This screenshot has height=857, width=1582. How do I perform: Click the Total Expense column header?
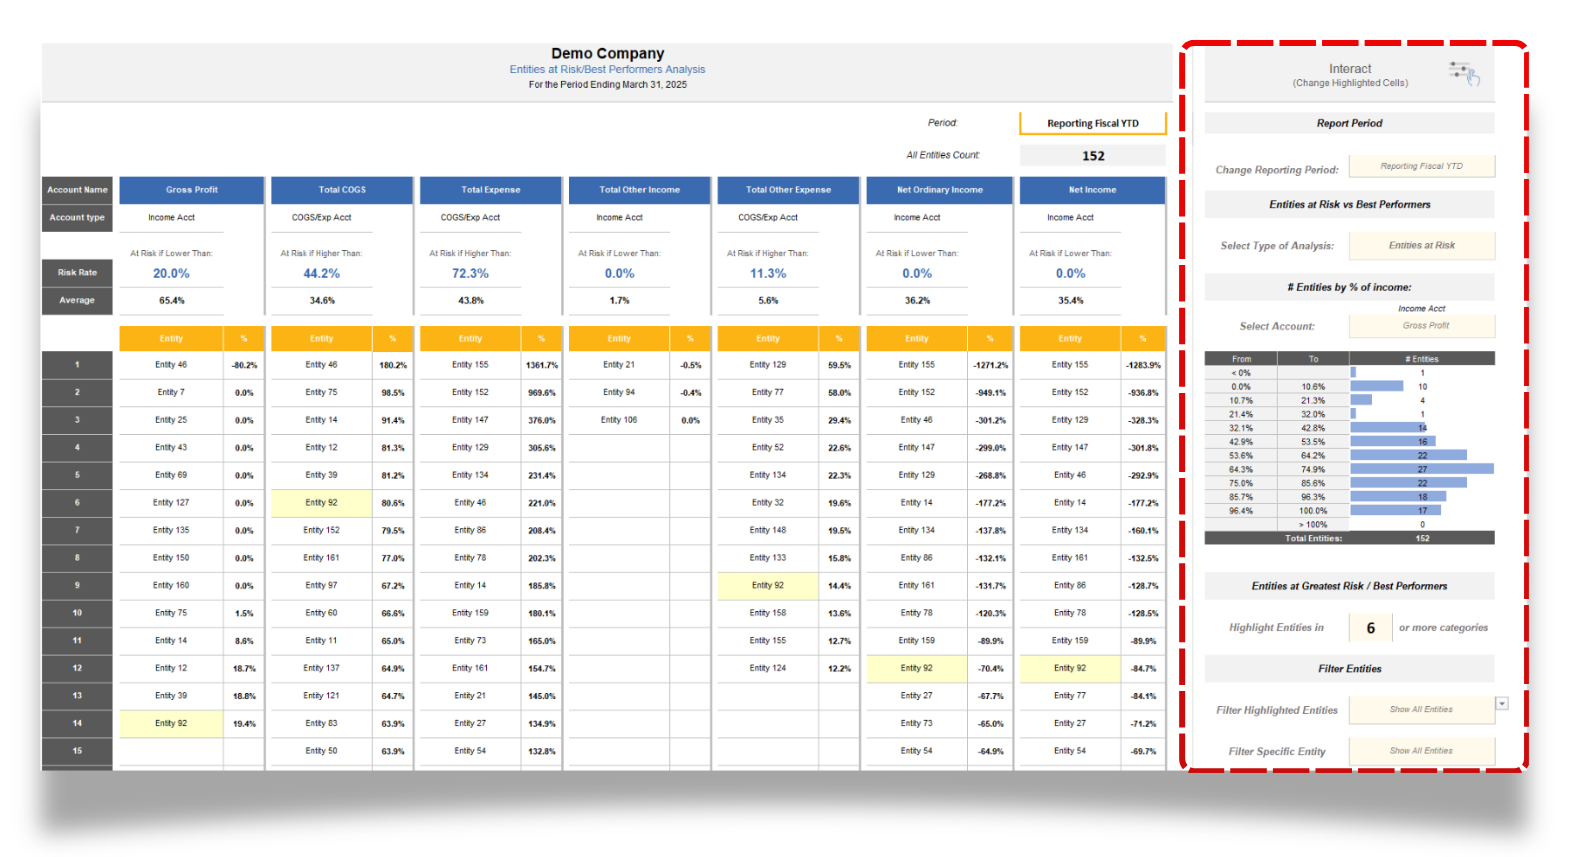490,190
